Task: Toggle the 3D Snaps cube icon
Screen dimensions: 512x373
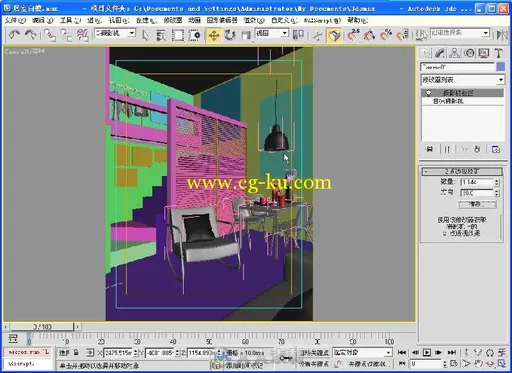Action: coord(335,35)
